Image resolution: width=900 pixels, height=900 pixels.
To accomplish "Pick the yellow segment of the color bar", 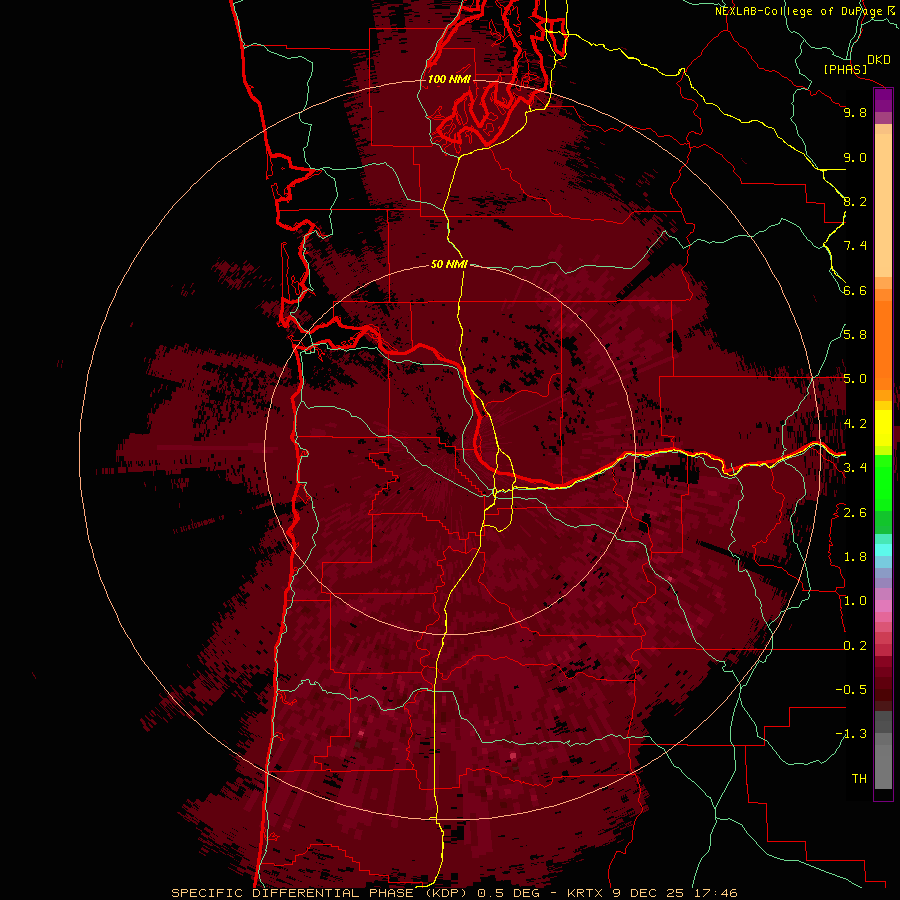I will [883, 428].
